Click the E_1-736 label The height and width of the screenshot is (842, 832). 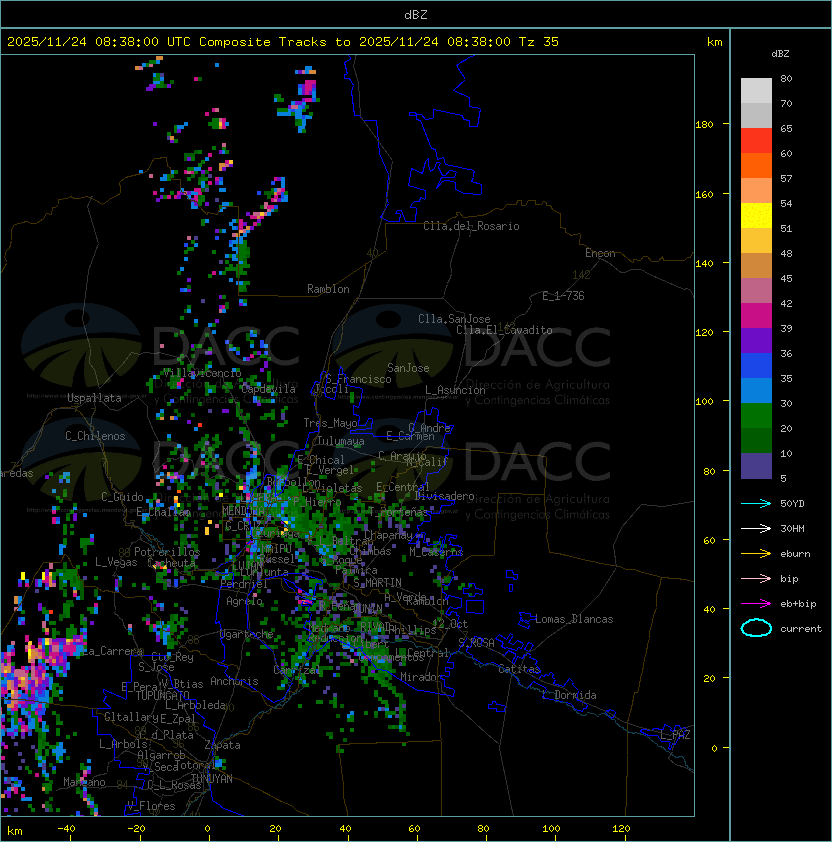pos(563,296)
